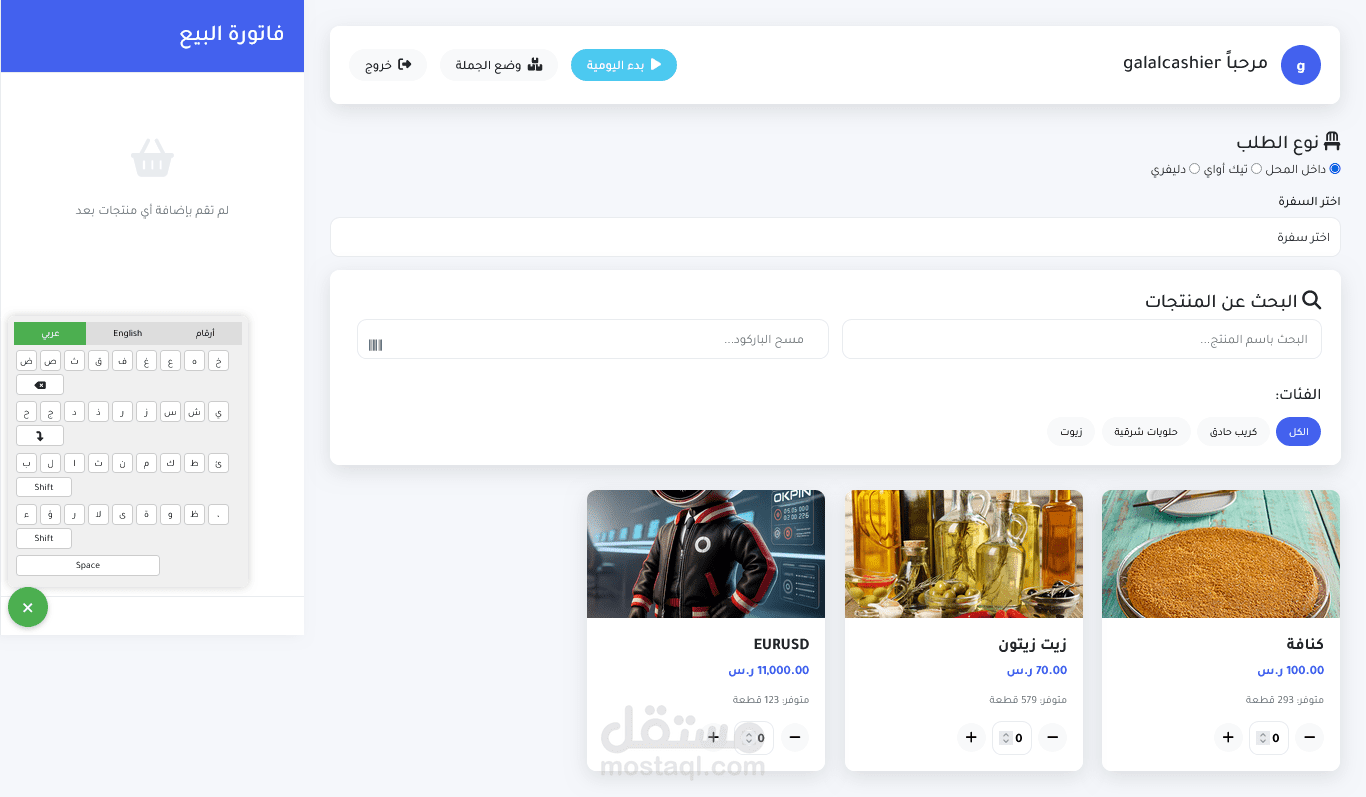Click quantity field of EURUSD product
The height and width of the screenshot is (797, 1366).
click(x=754, y=738)
